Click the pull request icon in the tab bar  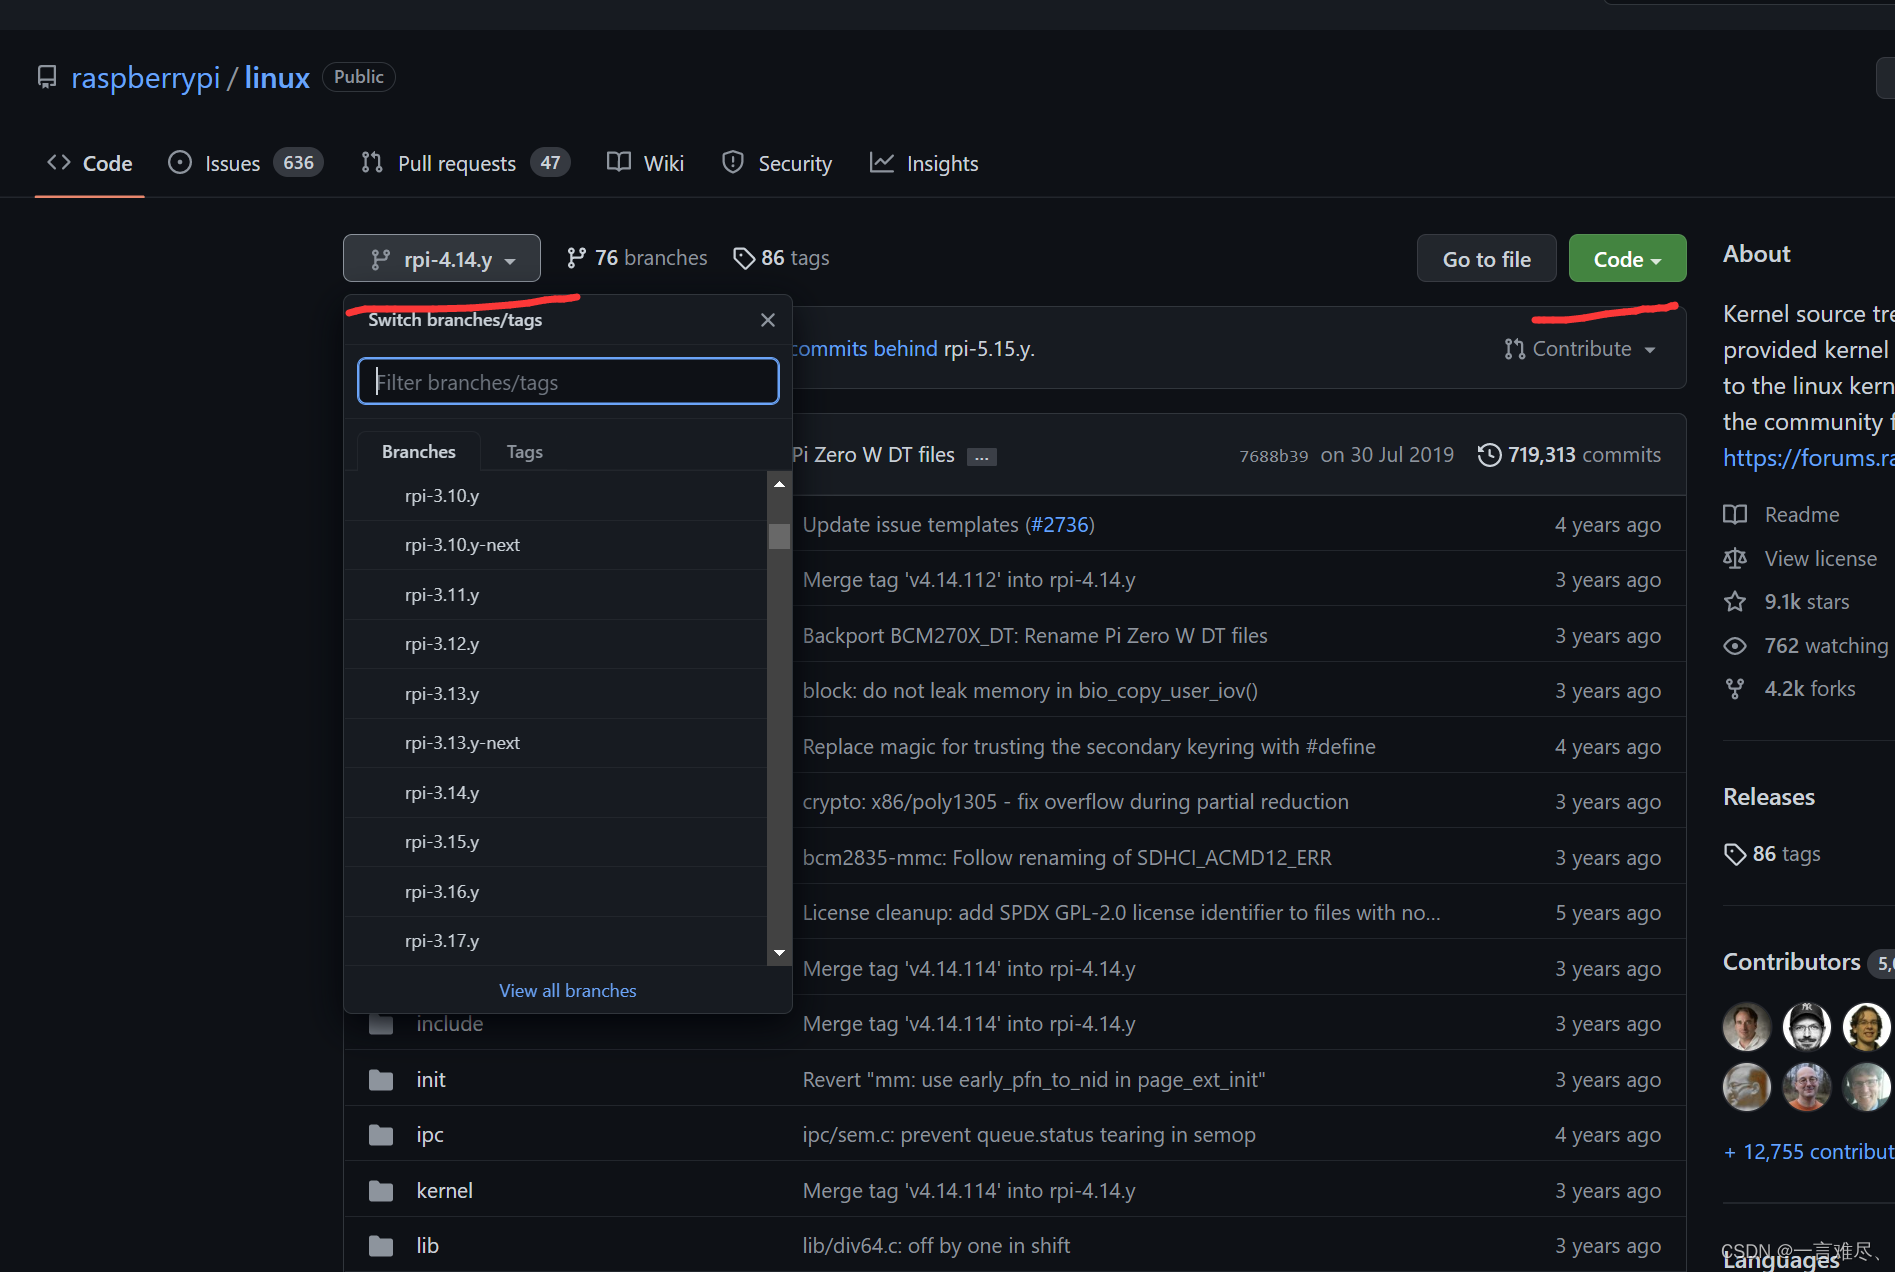tap(372, 162)
